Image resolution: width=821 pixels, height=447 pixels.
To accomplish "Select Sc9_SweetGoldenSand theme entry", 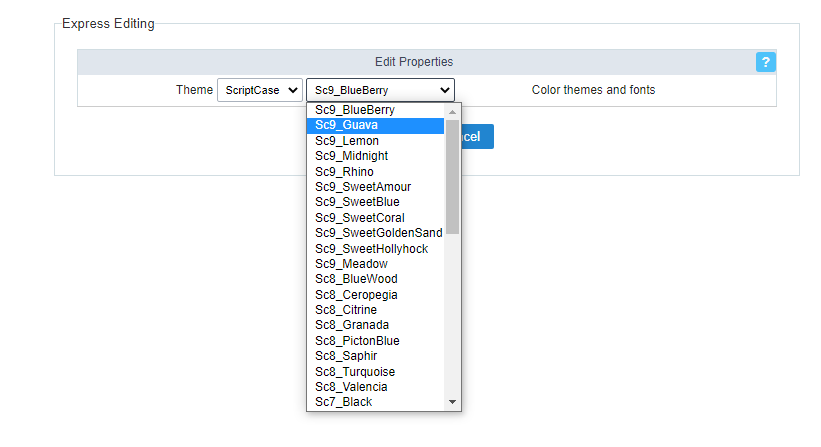I will (x=375, y=233).
